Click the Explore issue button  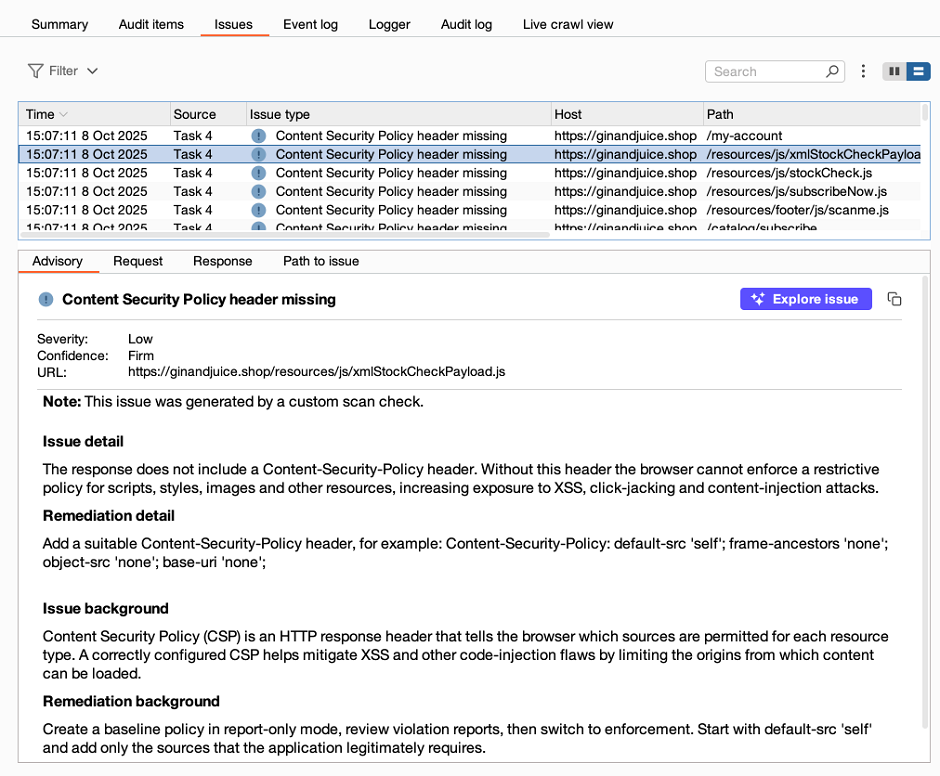pyautogui.click(x=806, y=299)
